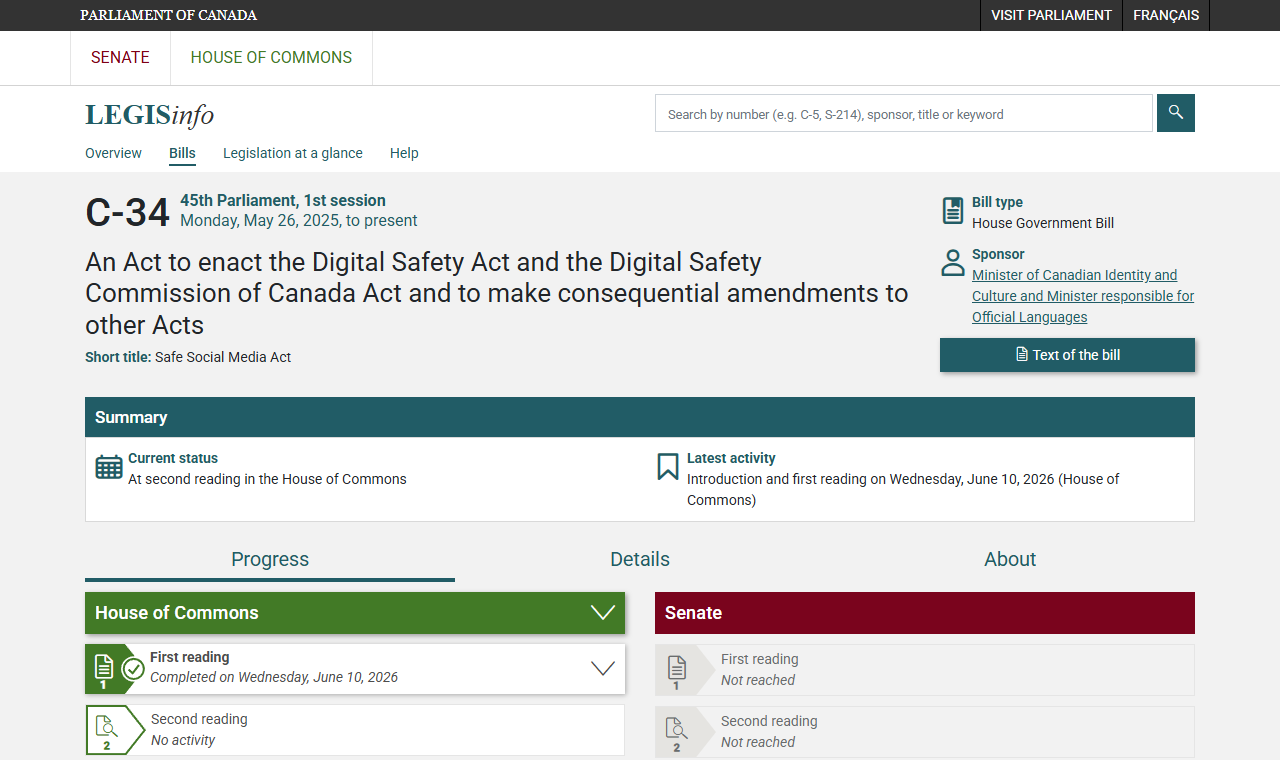Click the "Safe Social Media Act" short title

(x=223, y=357)
